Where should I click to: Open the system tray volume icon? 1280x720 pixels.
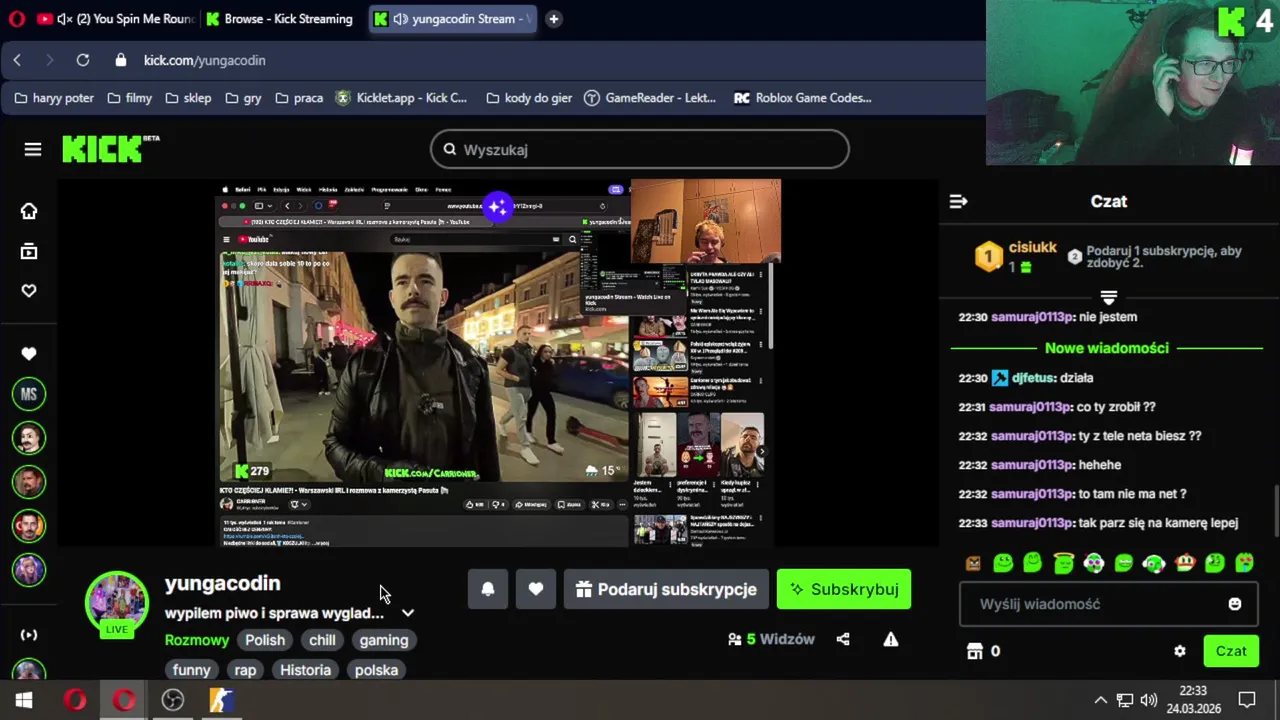(x=1149, y=700)
